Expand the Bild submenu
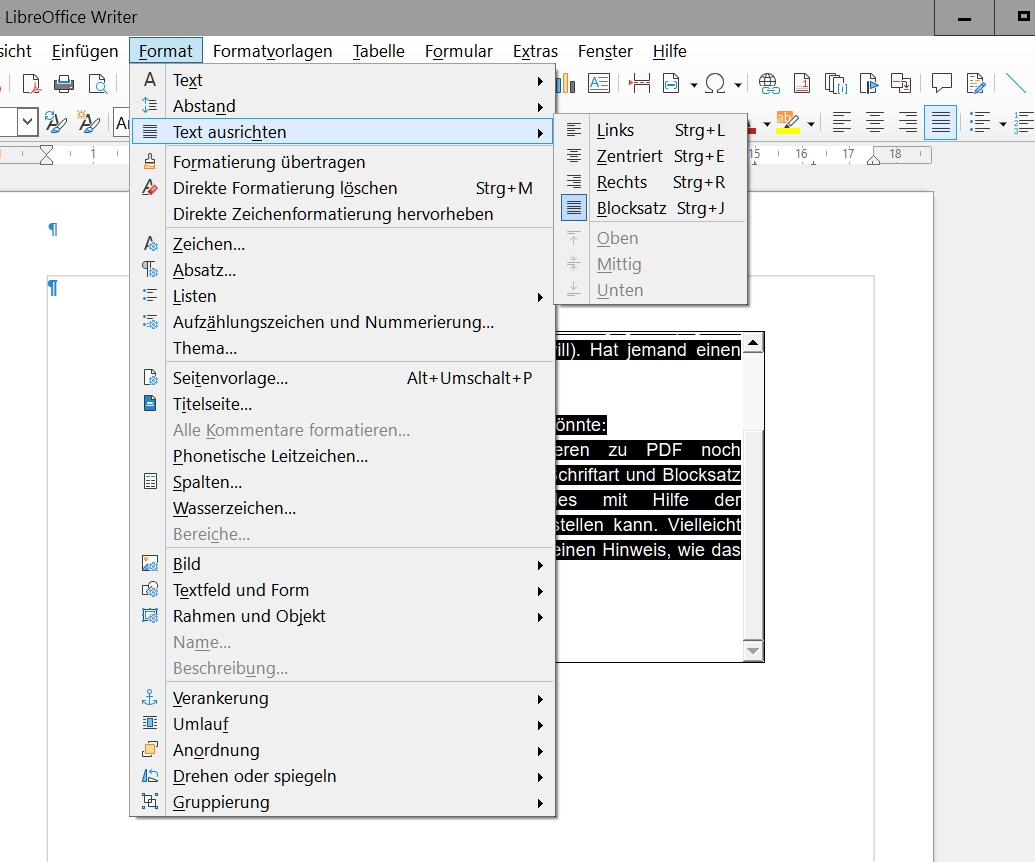The height and width of the screenshot is (862, 1035). click(343, 564)
